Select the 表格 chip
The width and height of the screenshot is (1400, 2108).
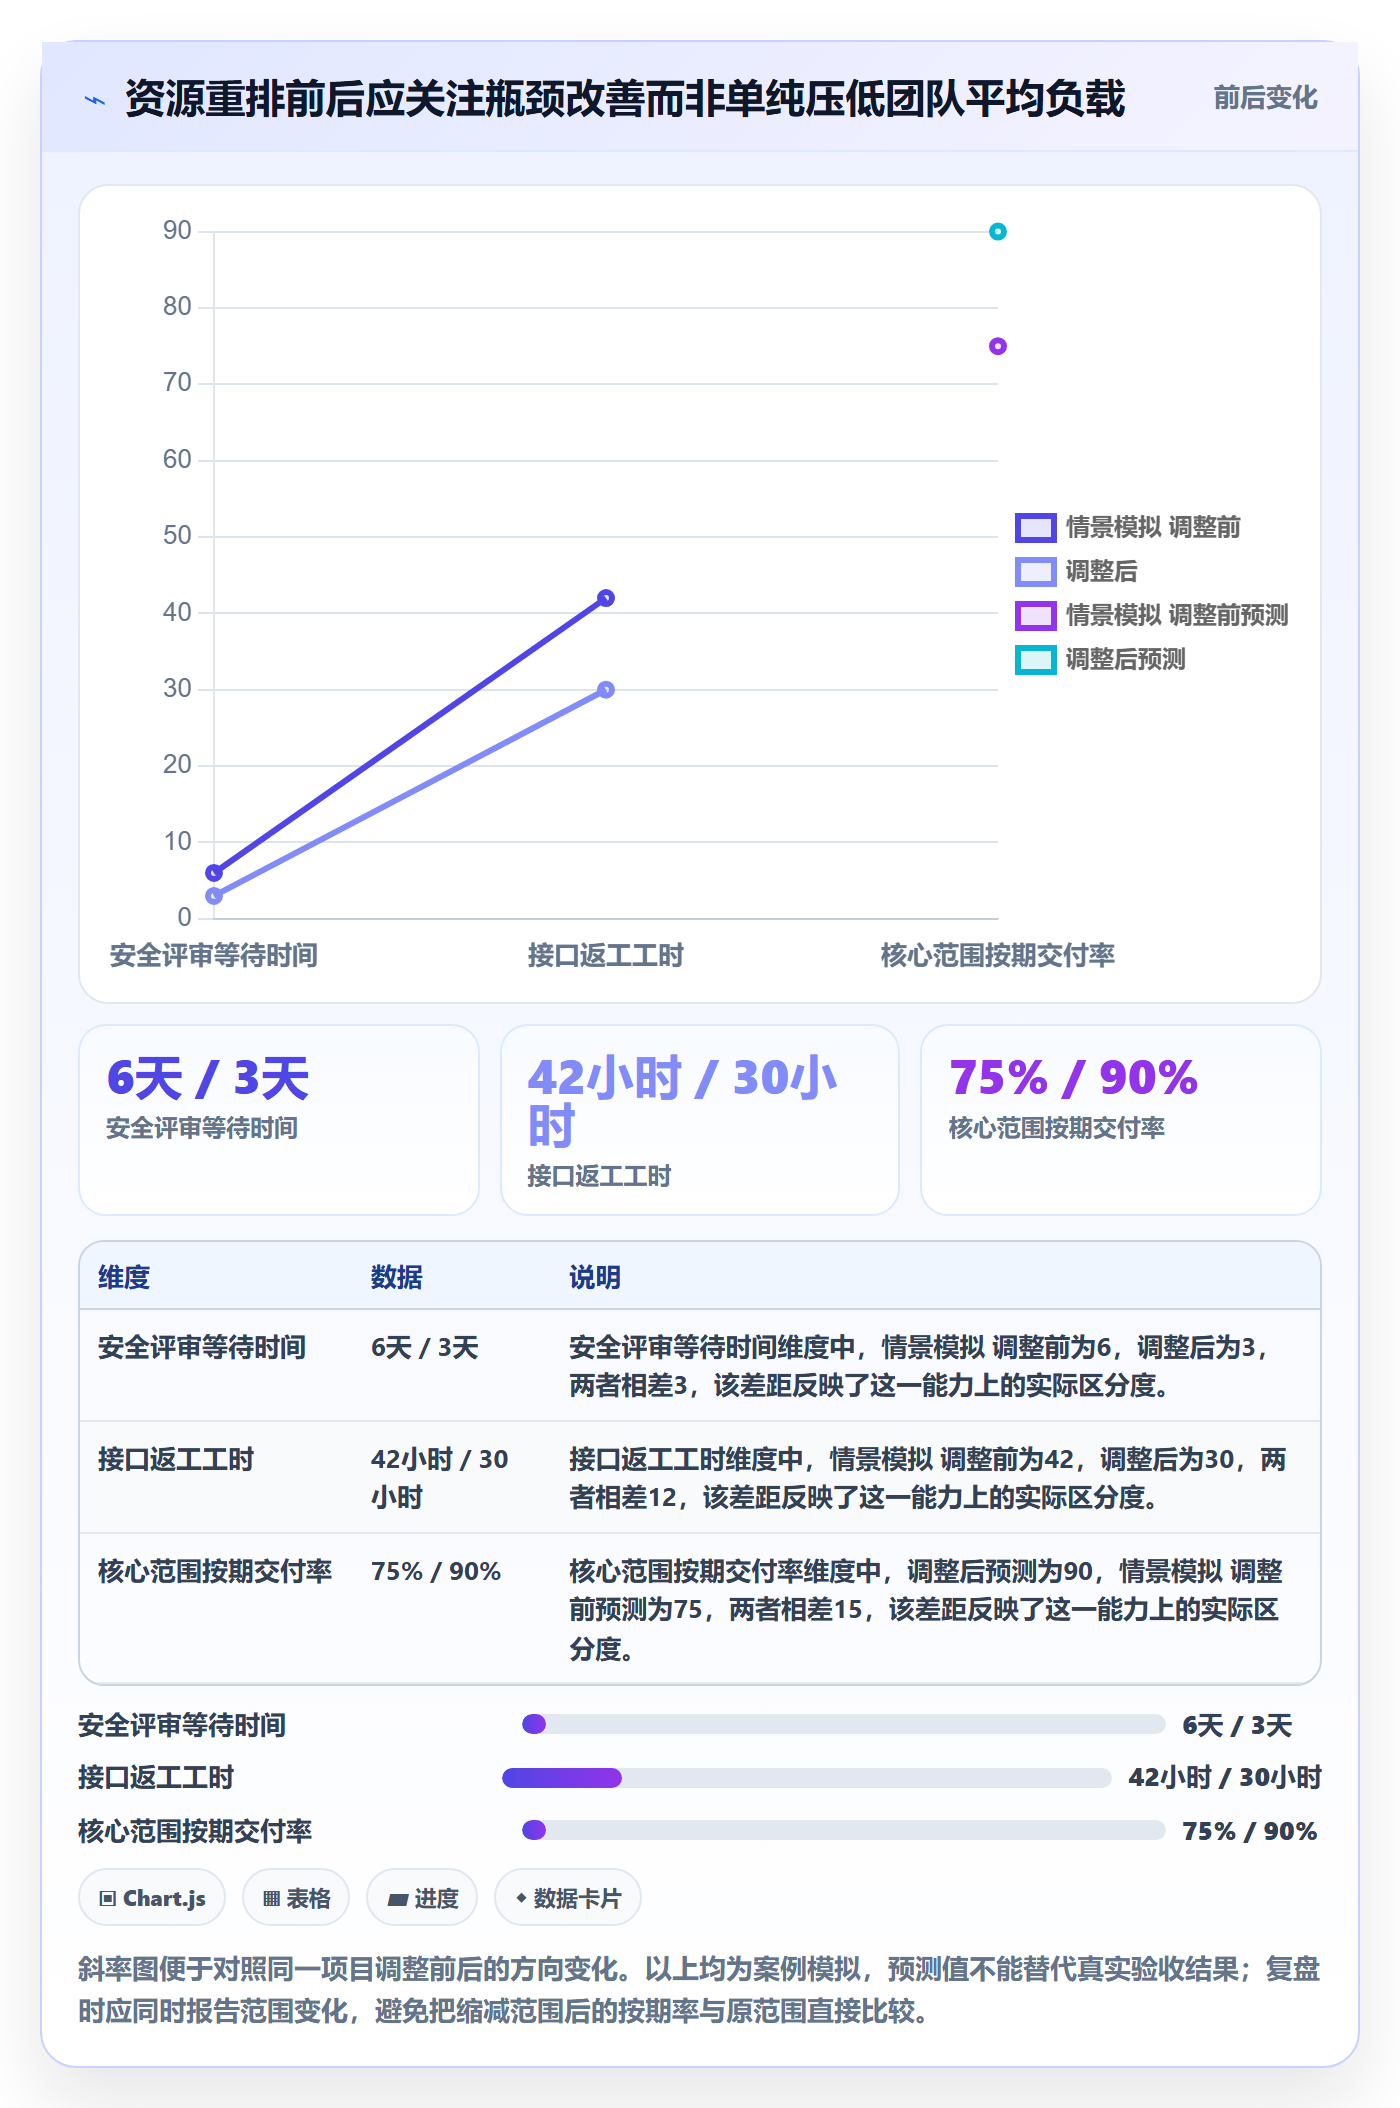[x=296, y=1897]
